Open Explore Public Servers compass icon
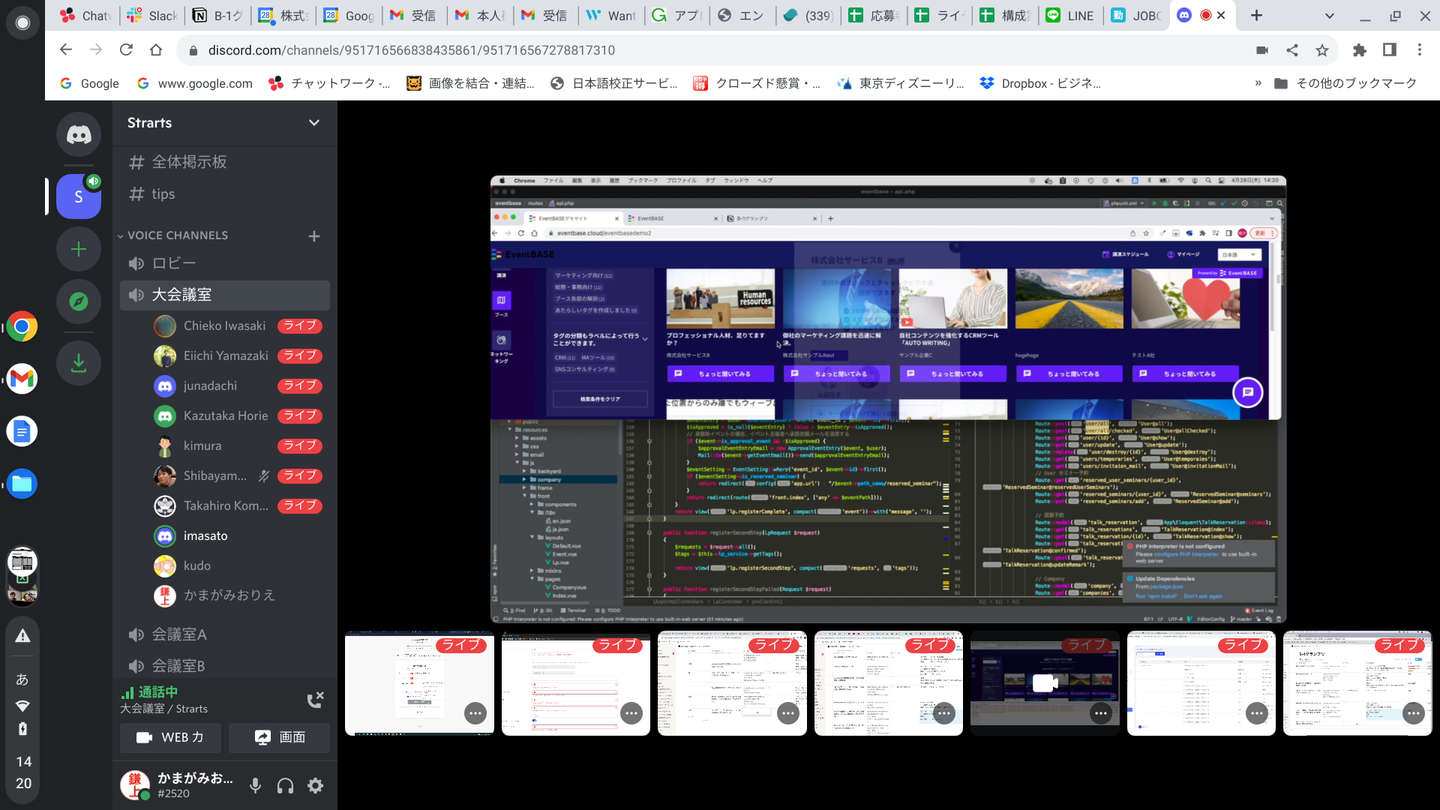Screen dimensions: 1440x810 [x=78, y=302]
